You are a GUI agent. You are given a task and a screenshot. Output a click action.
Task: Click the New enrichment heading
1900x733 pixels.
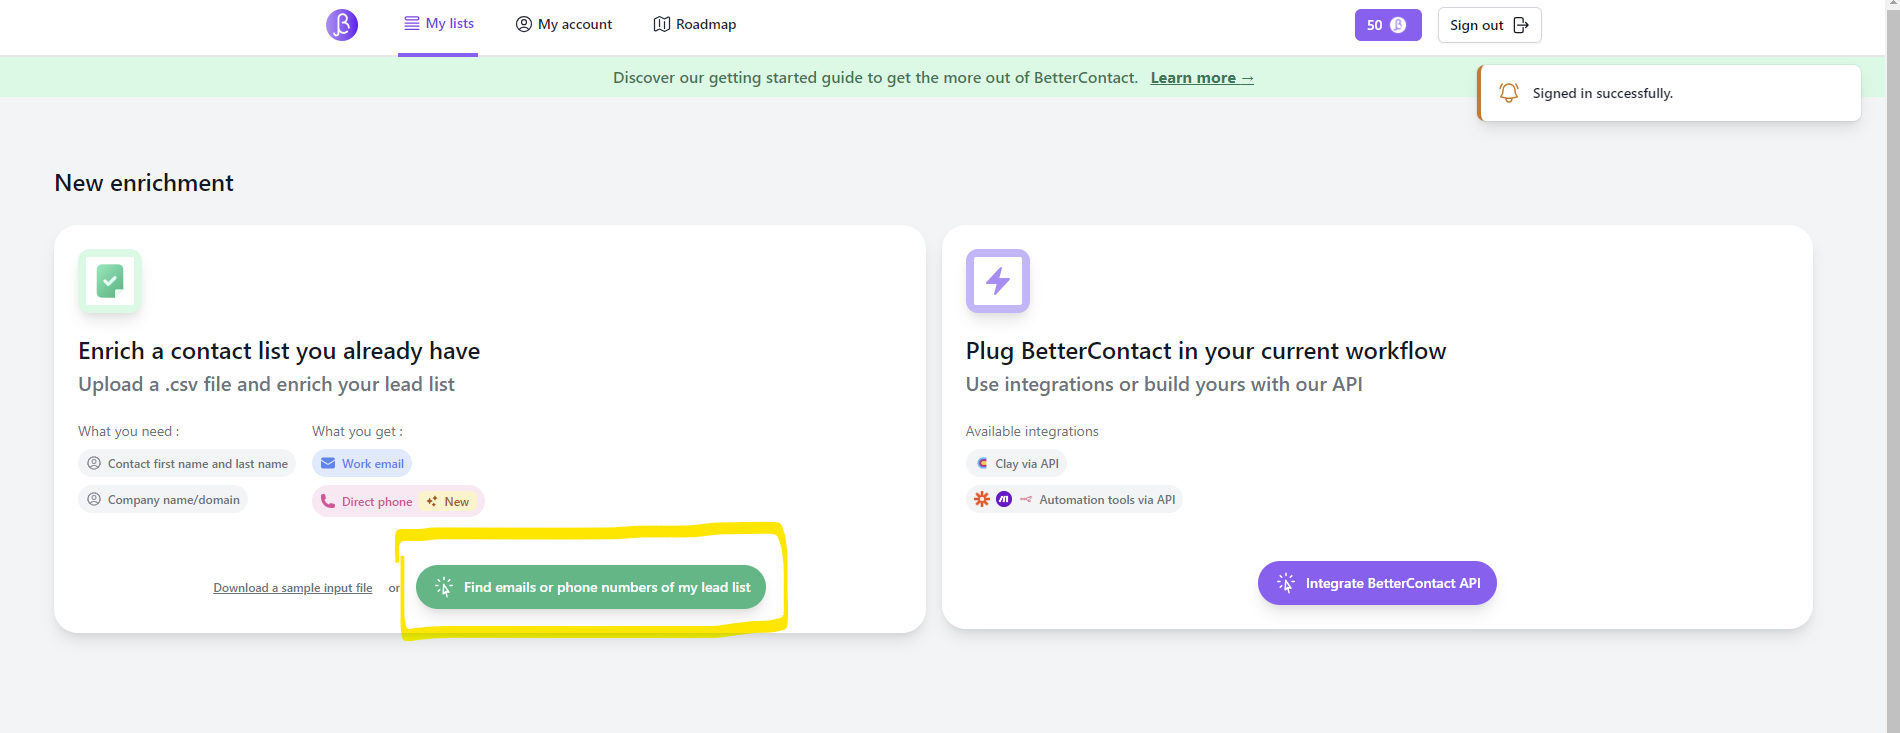tap(144, 183)
